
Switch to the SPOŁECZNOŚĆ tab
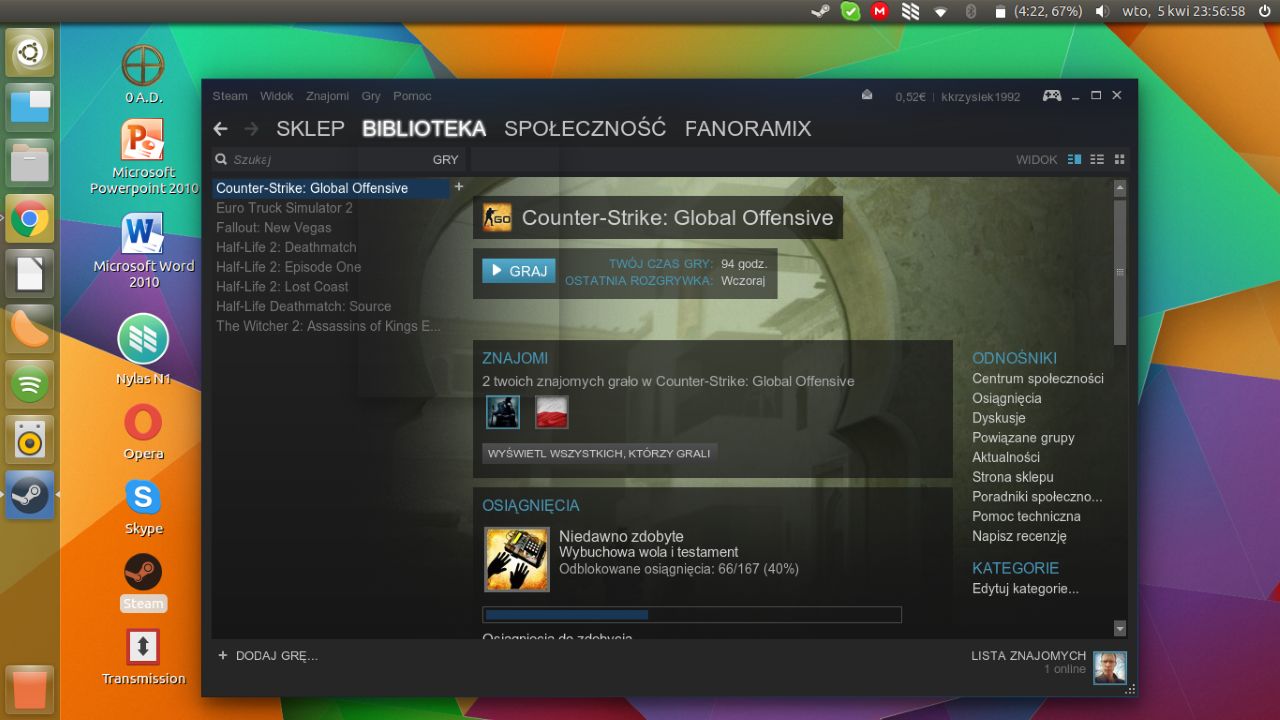(x=585, y=129)
